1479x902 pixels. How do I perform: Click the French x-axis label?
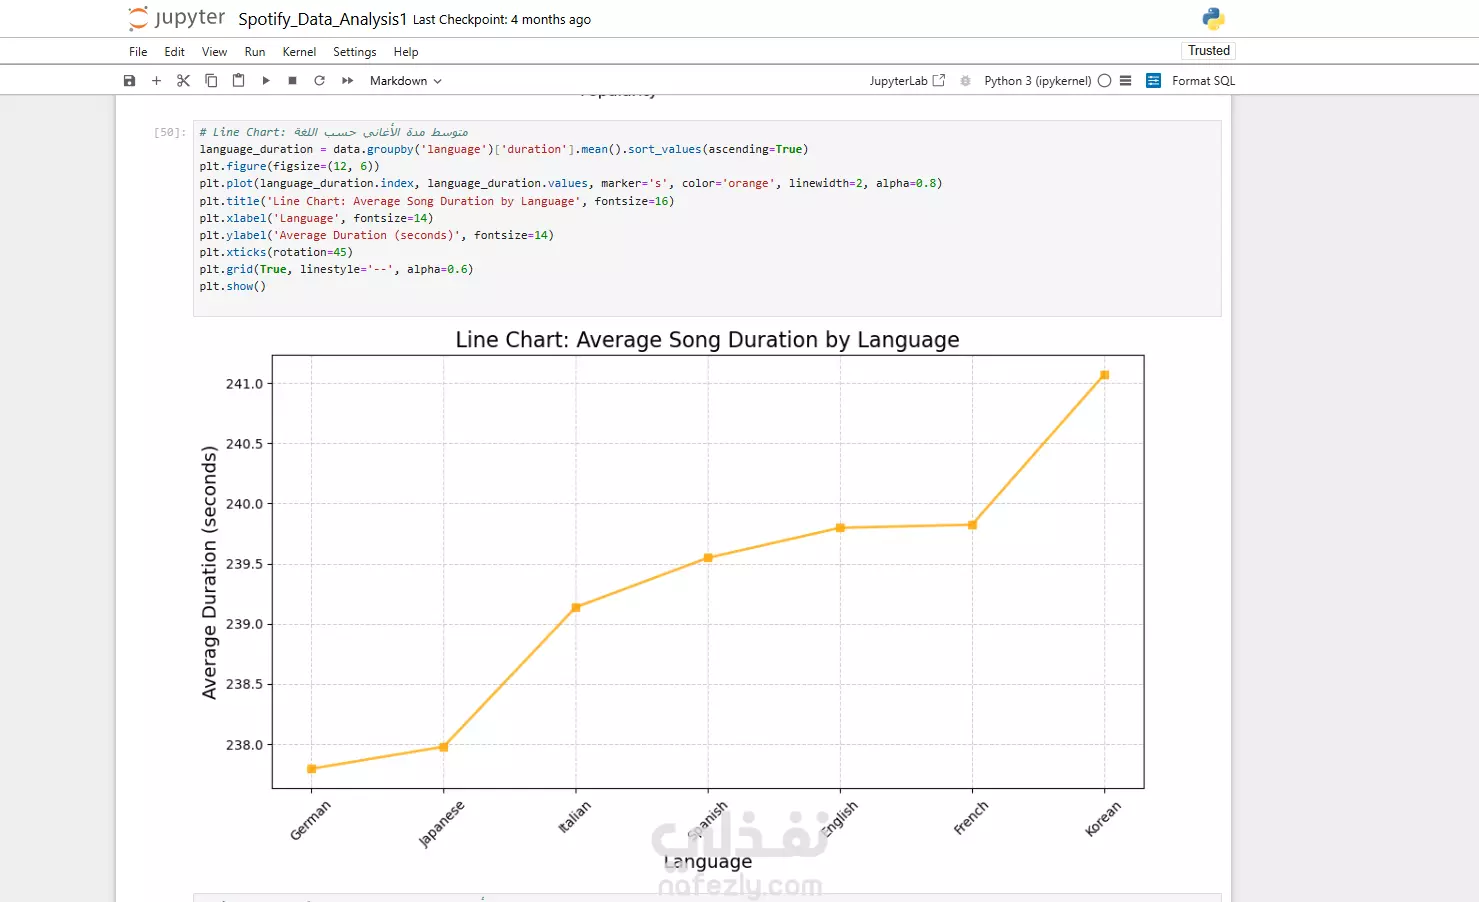pos(971,818)
